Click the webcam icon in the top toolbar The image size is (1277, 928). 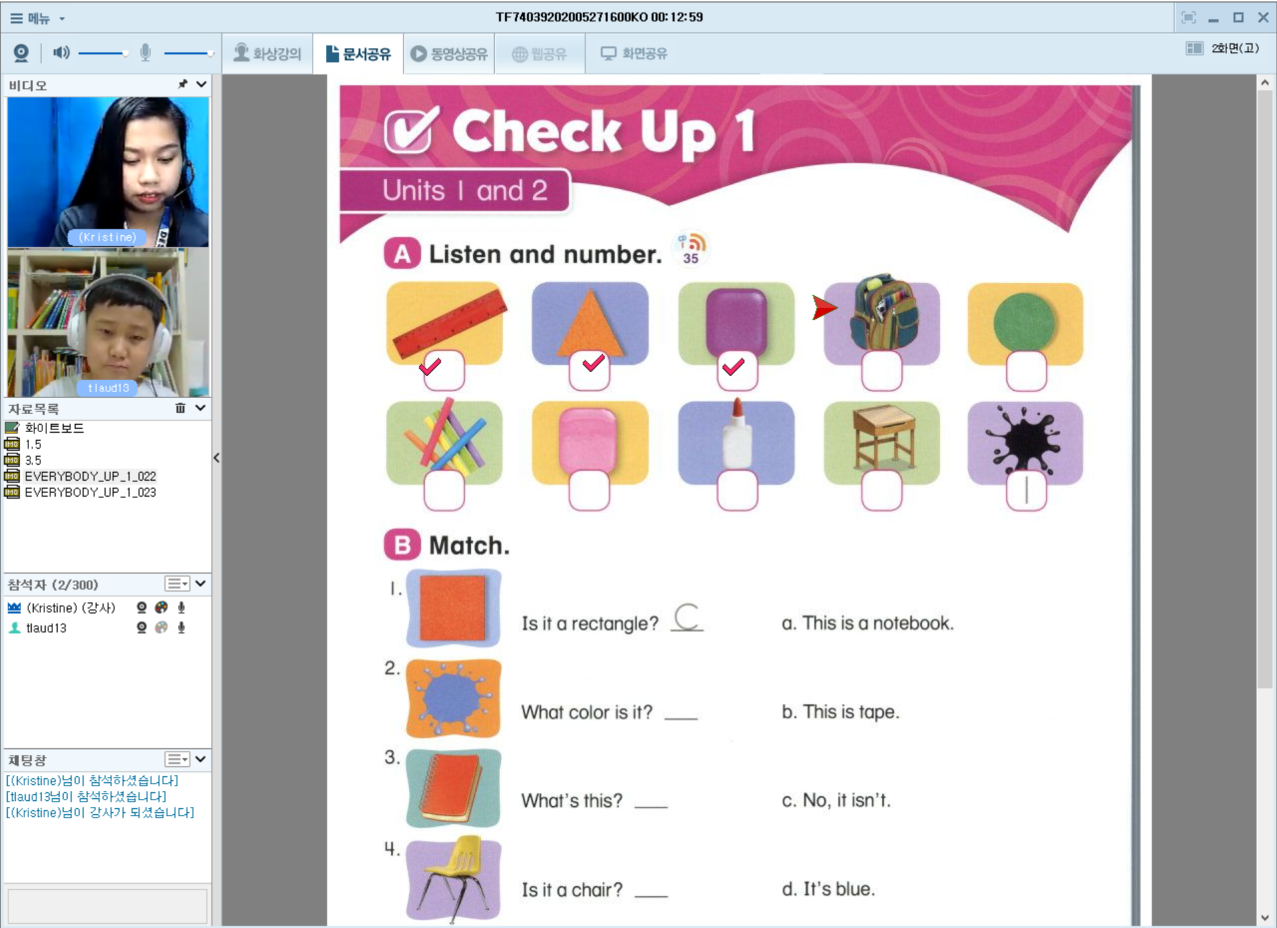click(21, 53)
